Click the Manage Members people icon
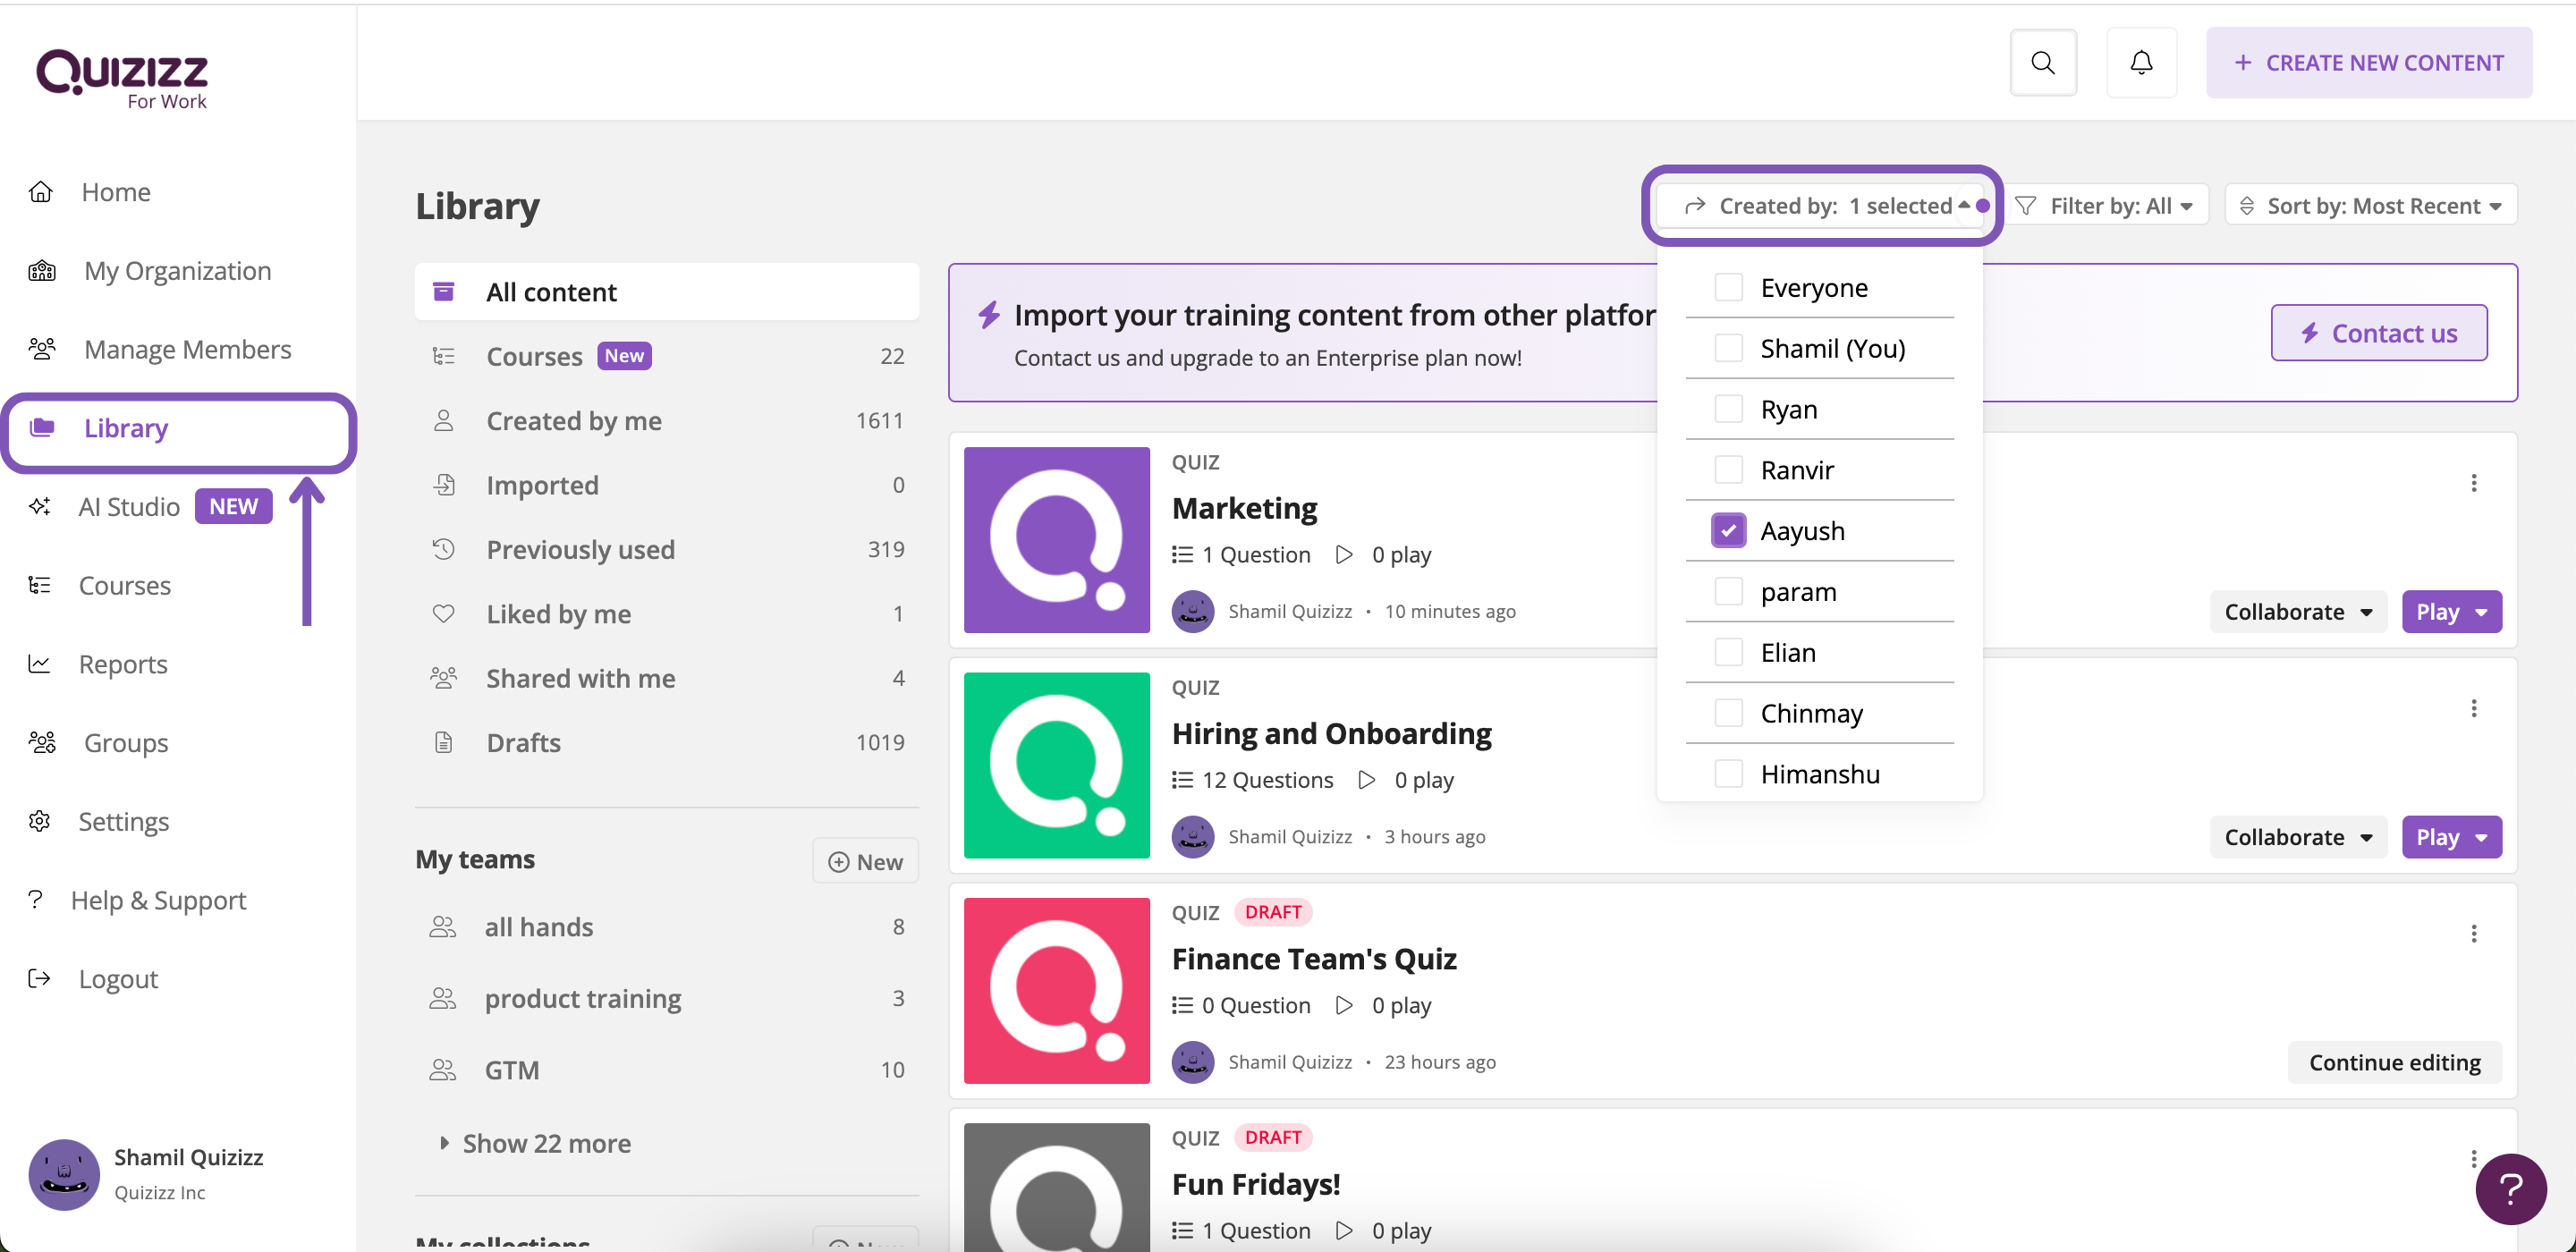Image resolution: width=2576 pixels, height=1252 pixels. click(x=42, y=349)
